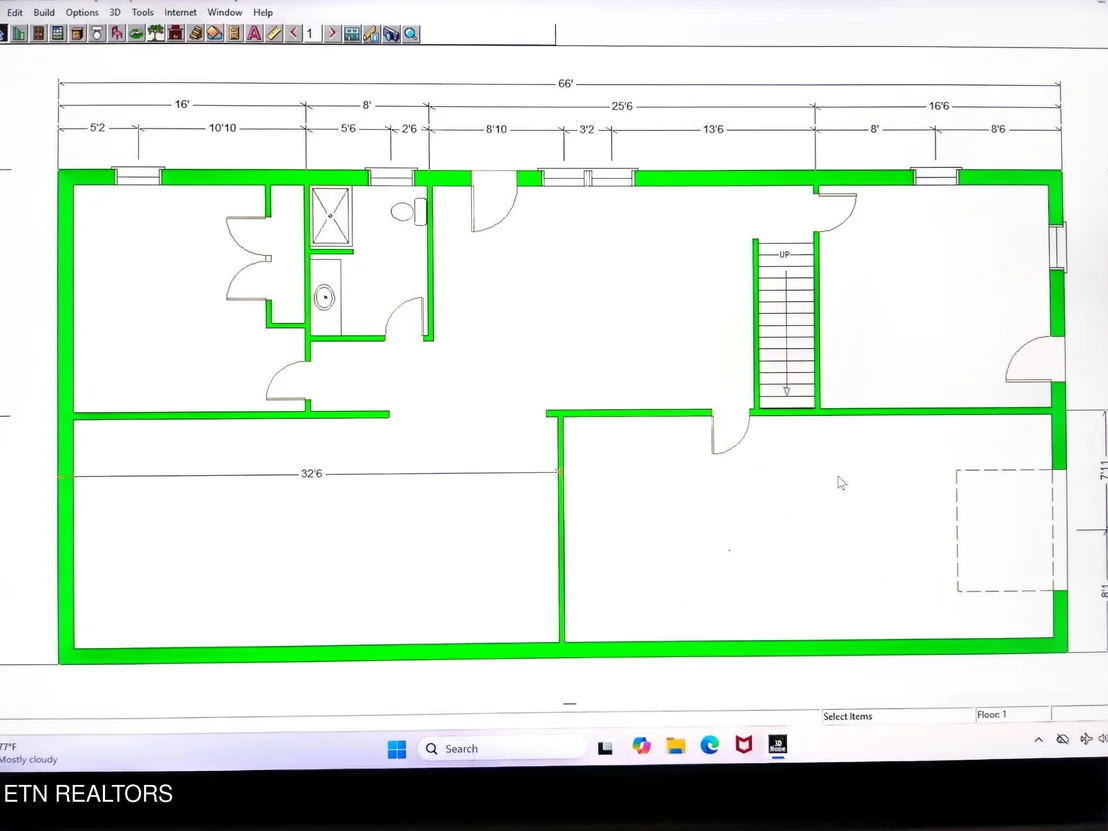This screenshot has height=831, width=1108.
Task: Select the toilet Fixture mode icon
Action: coord(98,33)
